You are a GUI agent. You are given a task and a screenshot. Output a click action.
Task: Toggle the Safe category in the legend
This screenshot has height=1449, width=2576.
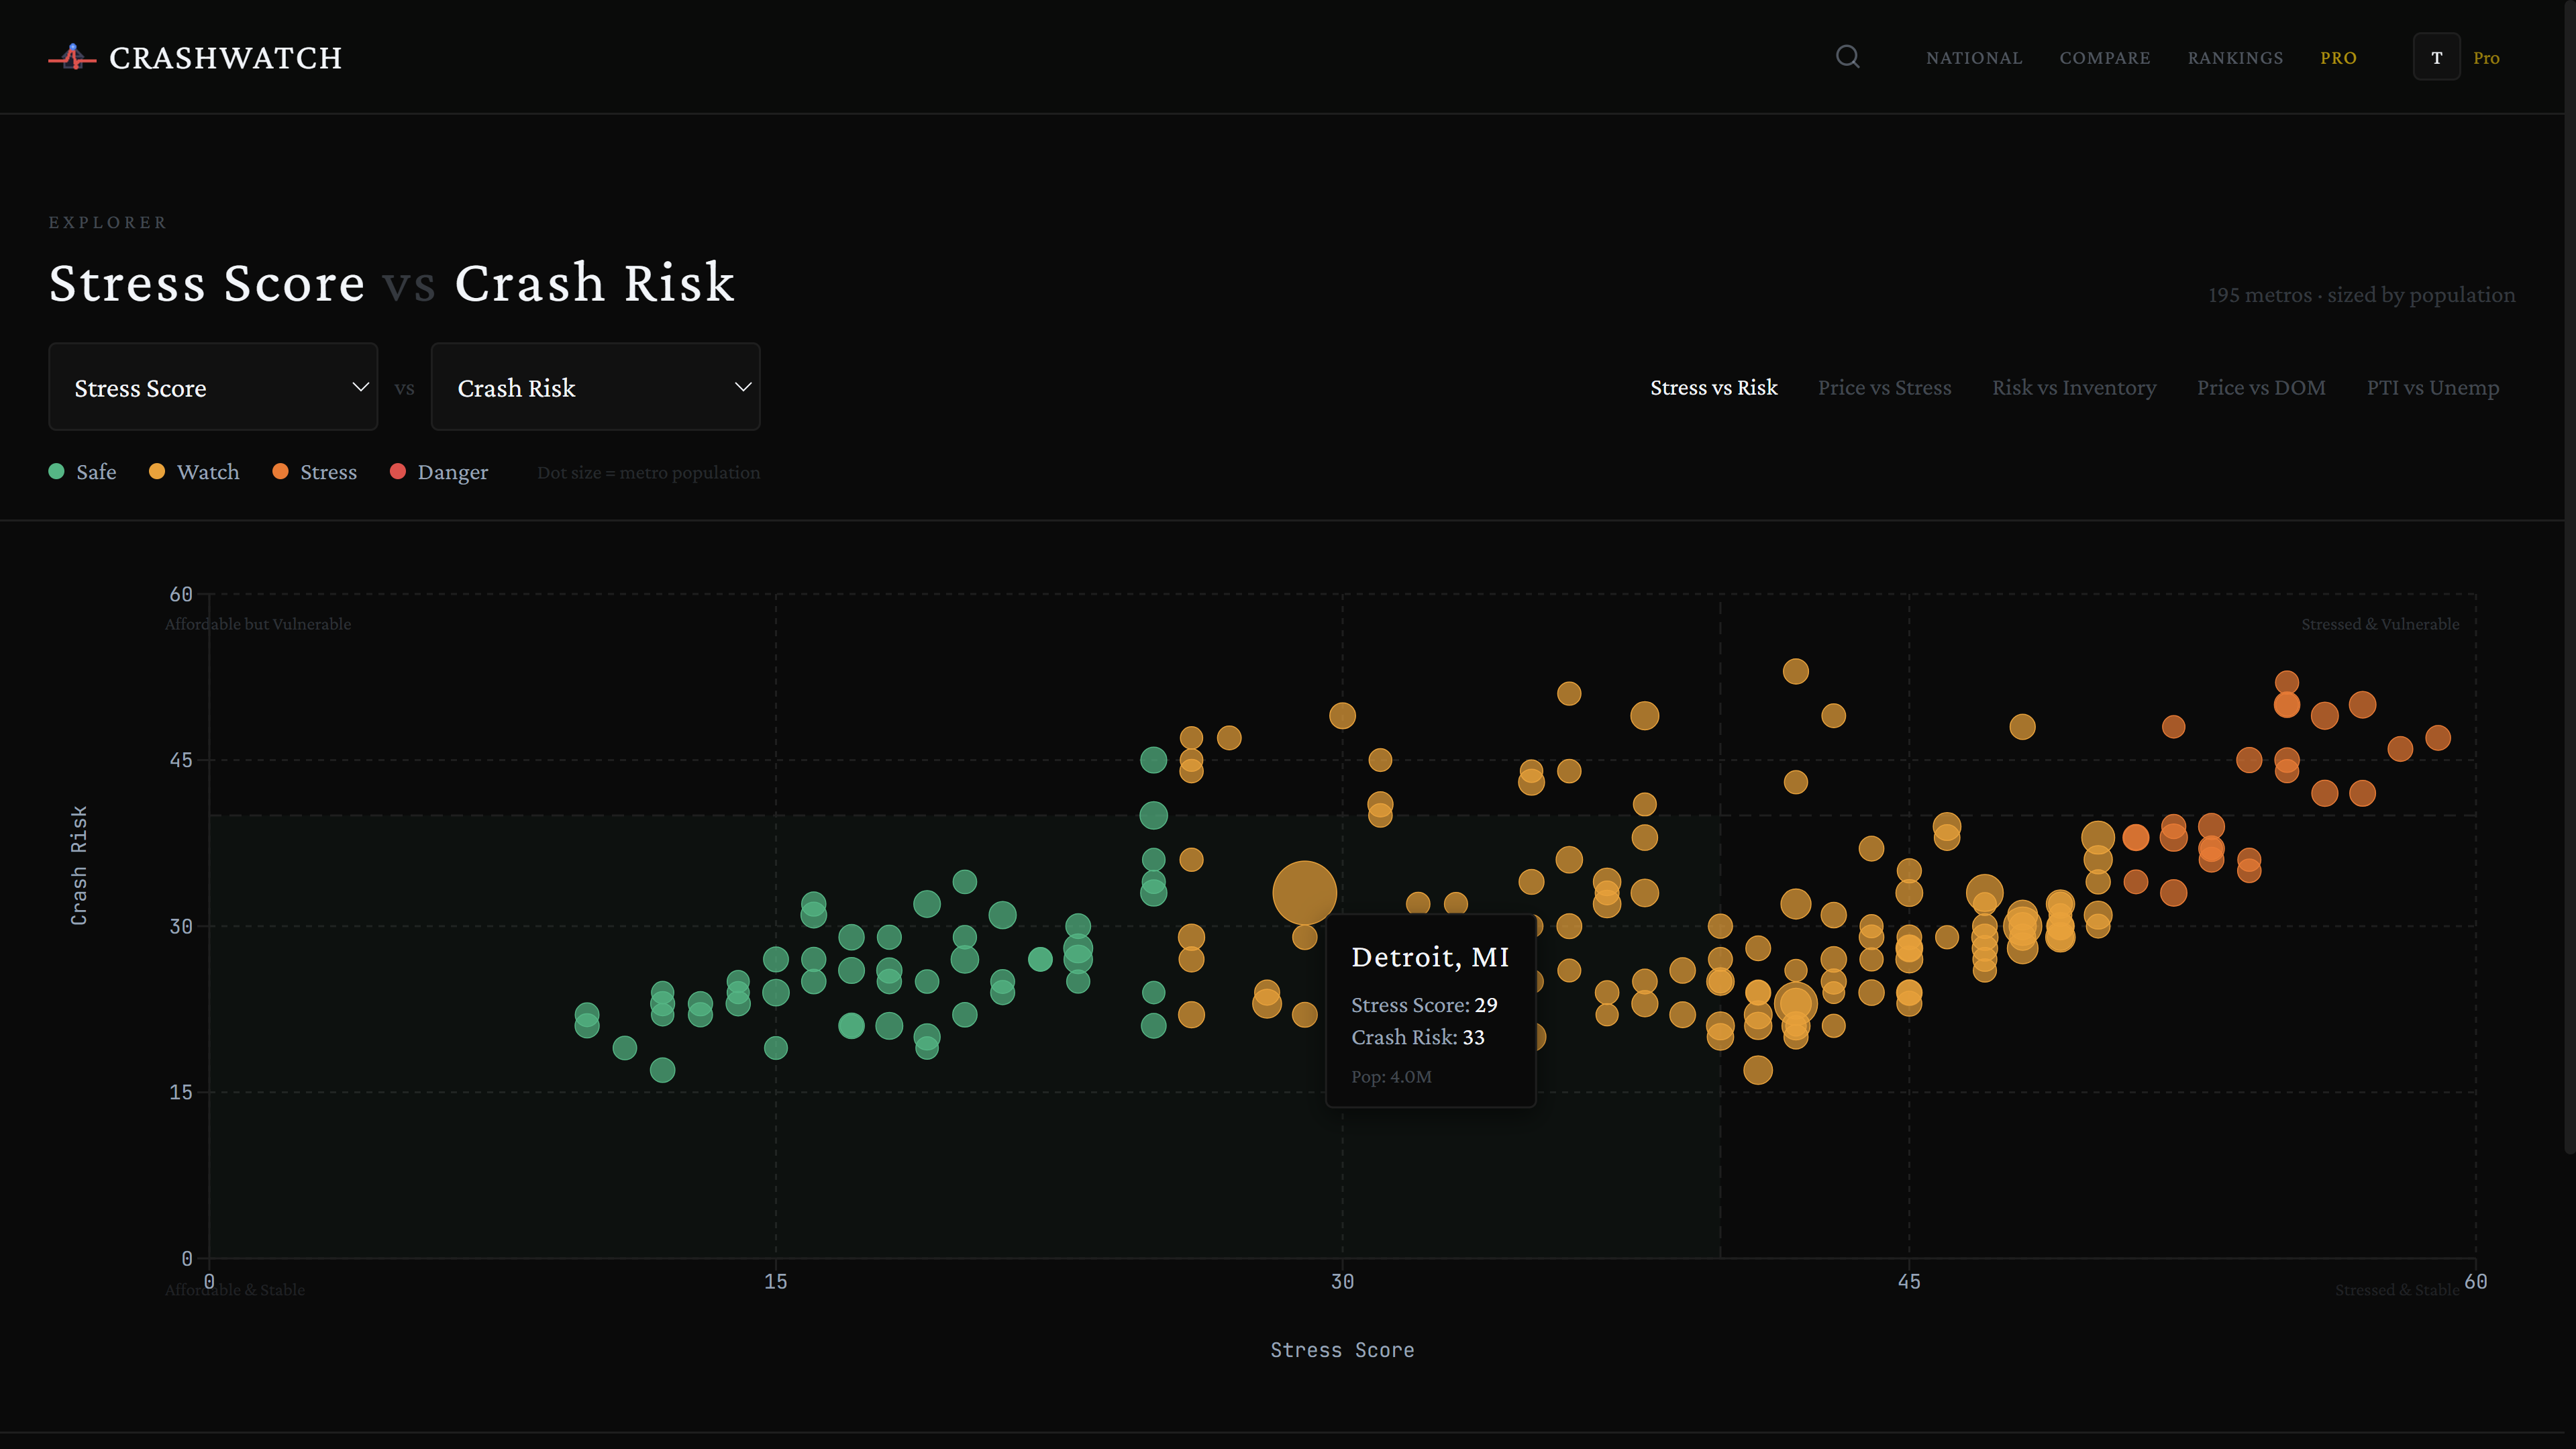81,471
